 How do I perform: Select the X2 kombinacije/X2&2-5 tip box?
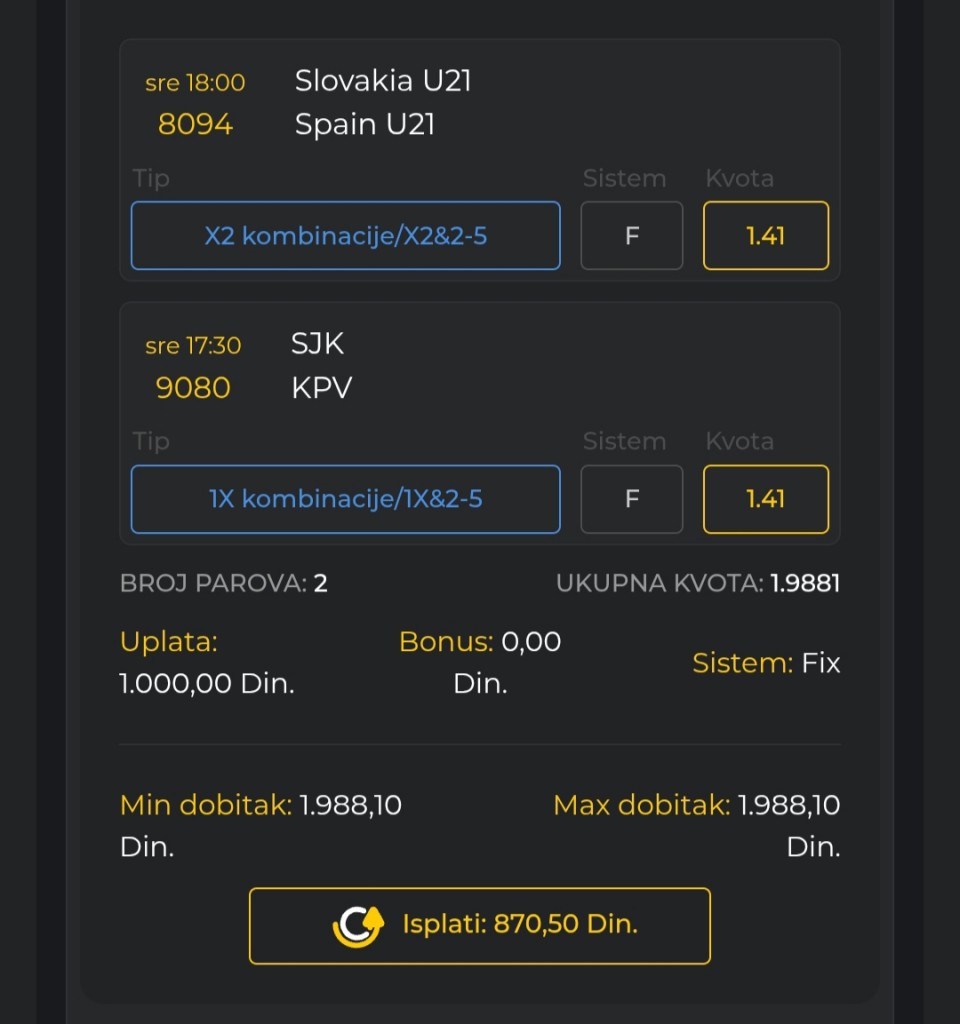click(x=345, y=235)
